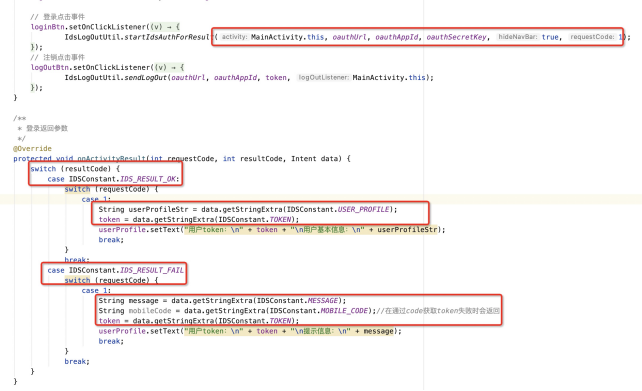Screen dimensions: 642x391
Task: Click oauthAppId in the sendLogOut call
Action: click(x=235, y=78)
